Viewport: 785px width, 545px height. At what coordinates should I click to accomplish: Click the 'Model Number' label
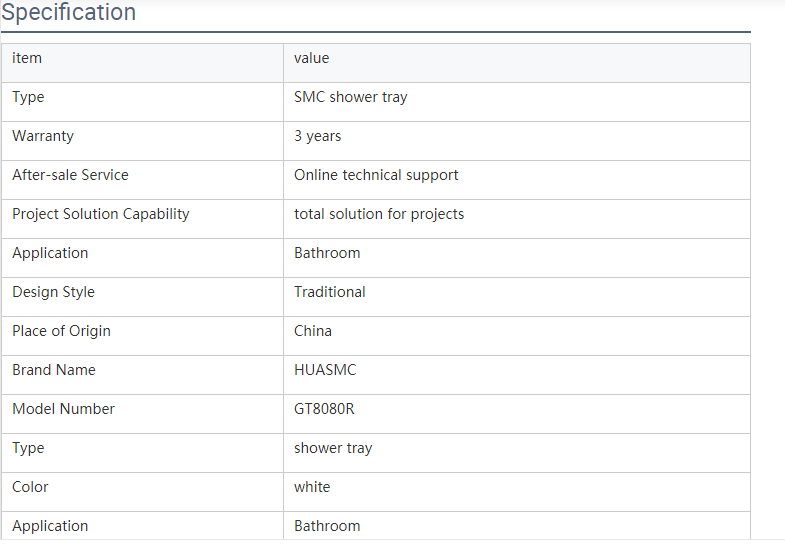[64, 409]
